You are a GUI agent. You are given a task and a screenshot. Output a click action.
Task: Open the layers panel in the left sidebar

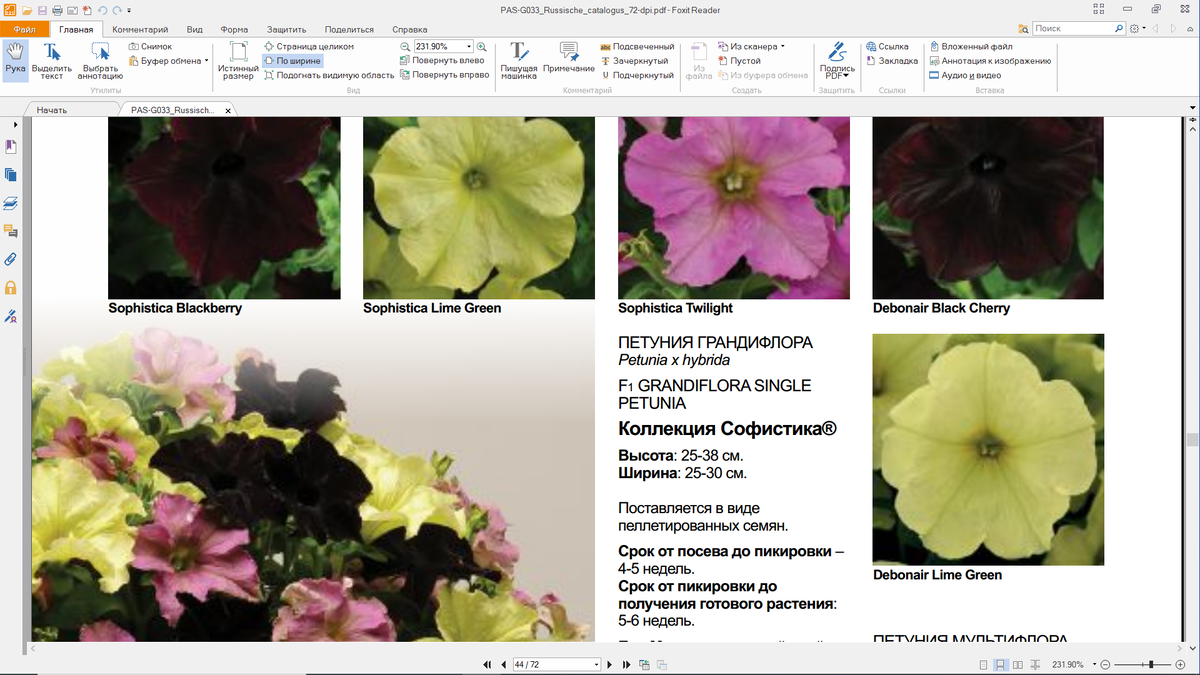tap(11, 203)
